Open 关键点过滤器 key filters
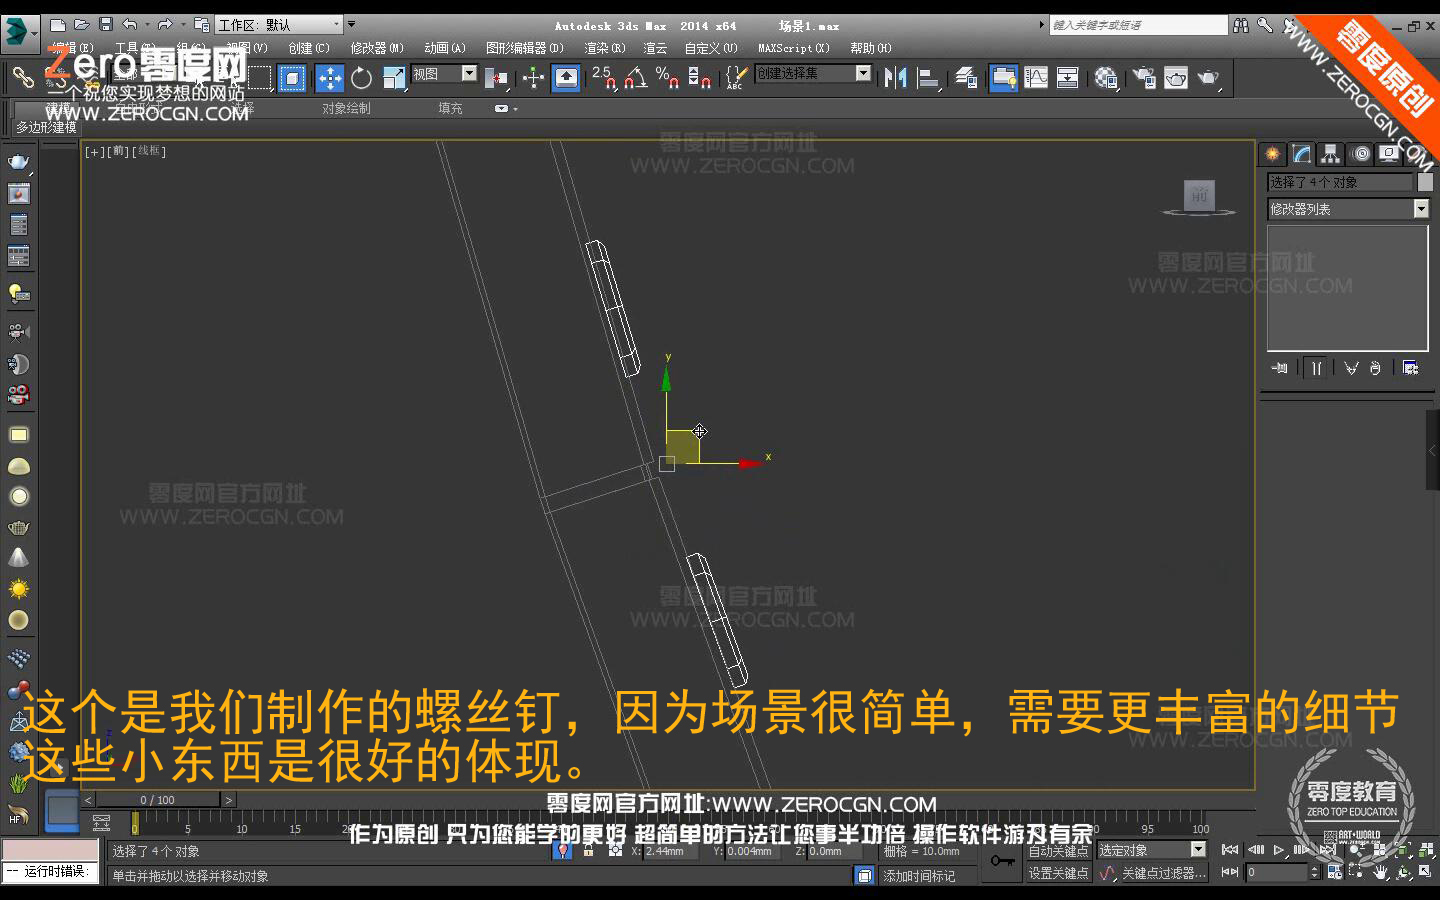1440x900 pixels. 1164,873
